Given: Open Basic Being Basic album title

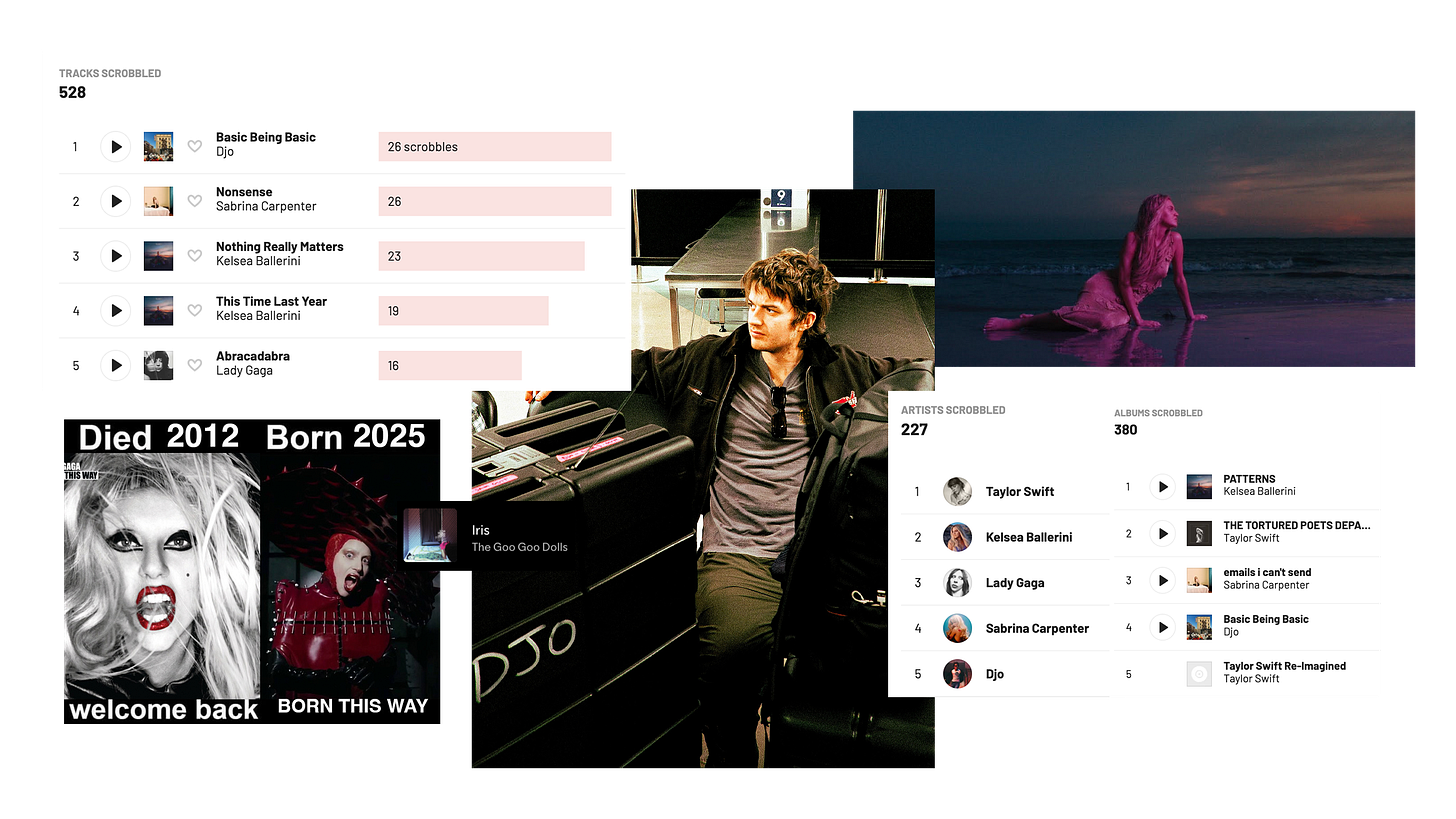Looking at the screenshot, I should [1266, 619].
